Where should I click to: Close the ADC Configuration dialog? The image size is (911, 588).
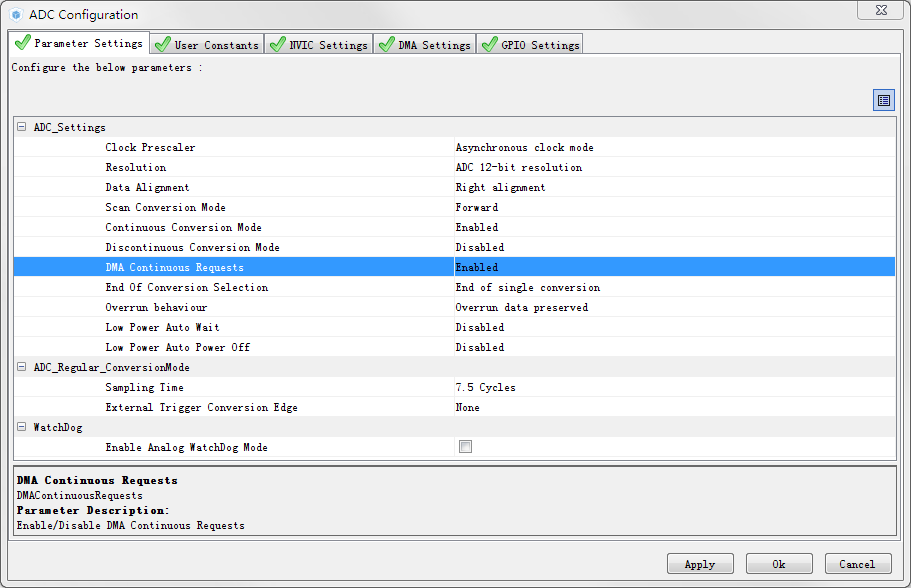pyautogui.click(x=881, y=10)
